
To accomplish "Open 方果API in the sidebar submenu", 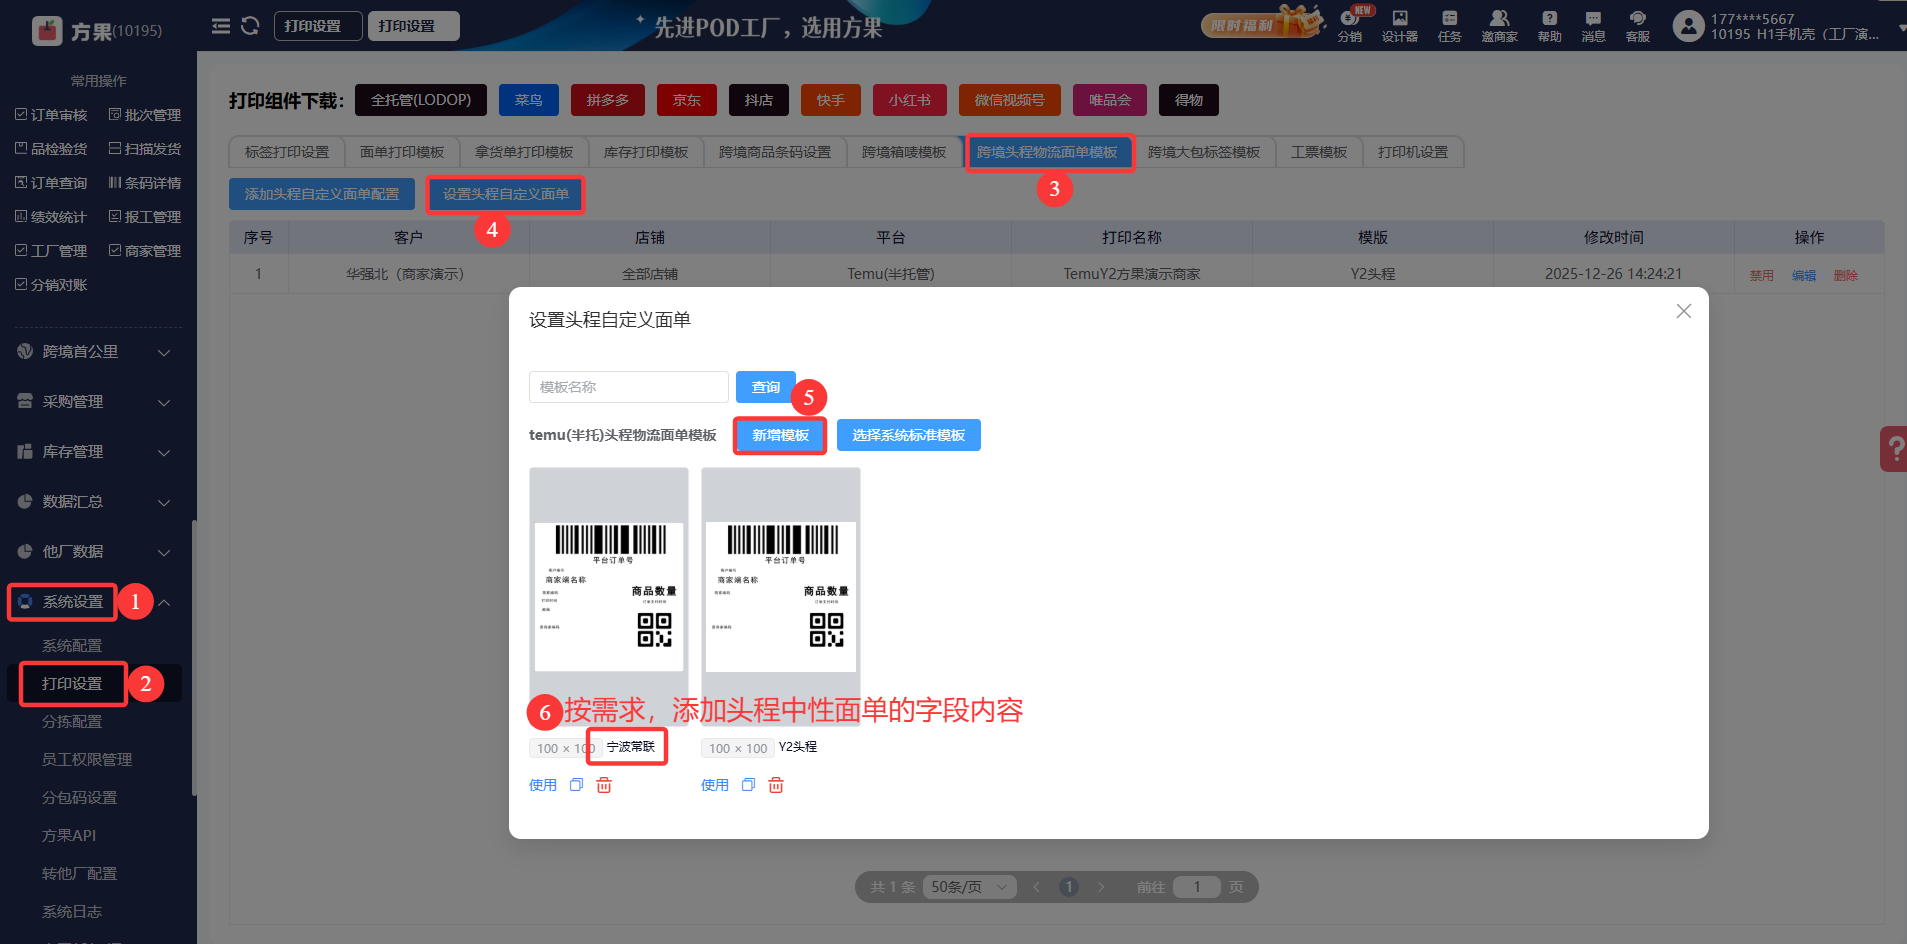I will [x=69, y=836].
